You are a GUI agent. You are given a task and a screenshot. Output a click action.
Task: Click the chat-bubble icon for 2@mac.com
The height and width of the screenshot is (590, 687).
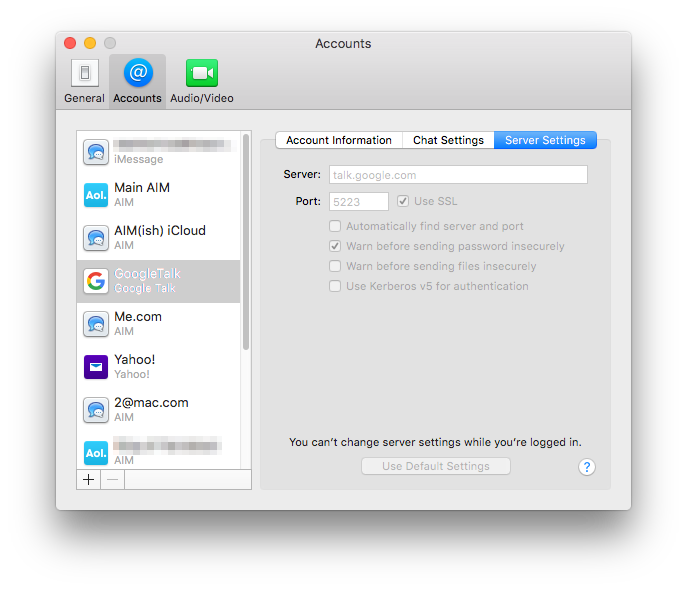96,410
